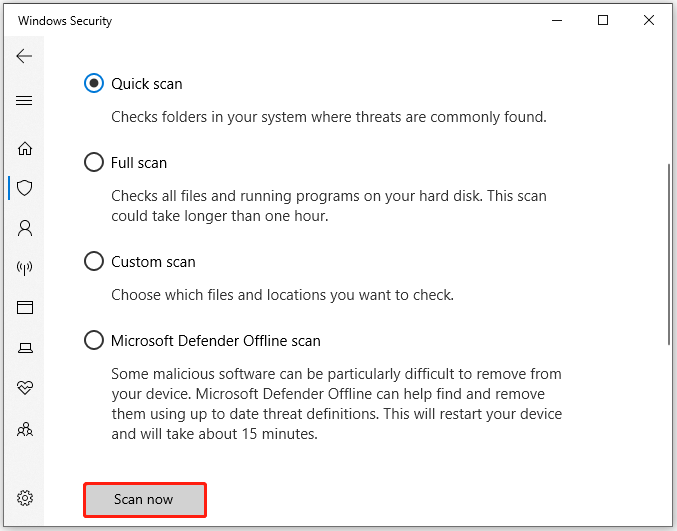Open the hamburger navigation menu
677x531 pixels.
[24, 101]
